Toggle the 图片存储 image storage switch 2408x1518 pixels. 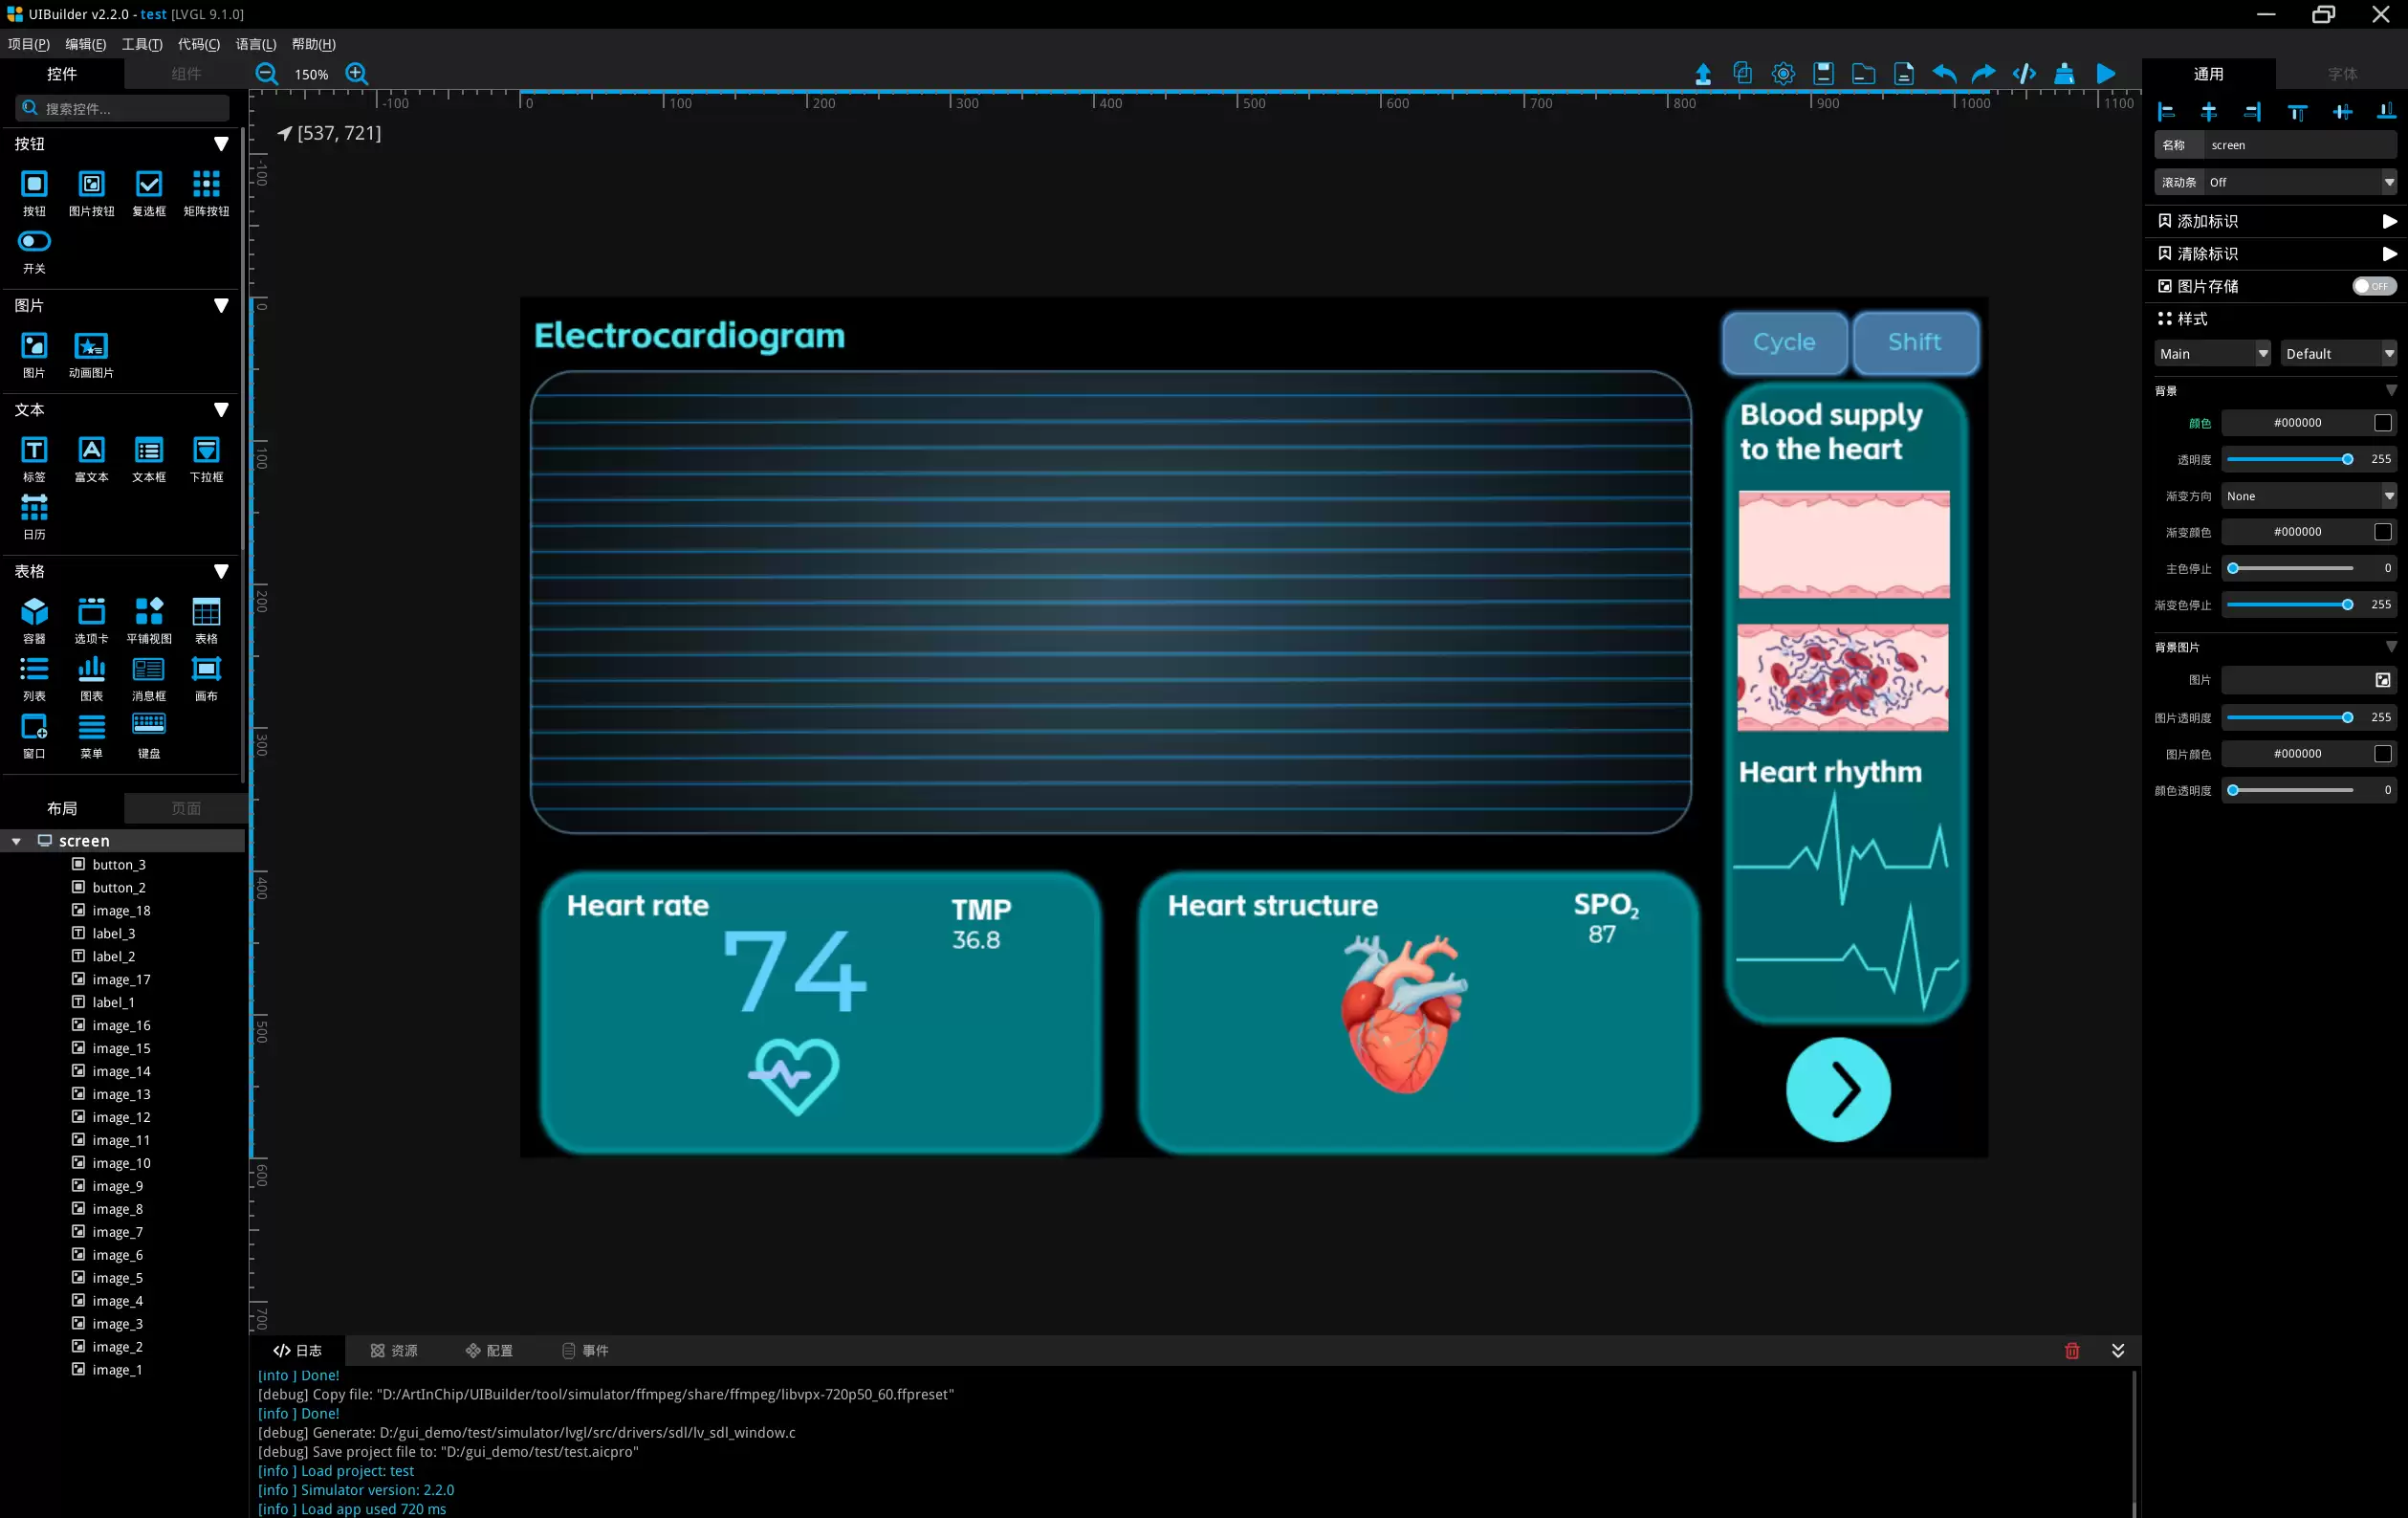point(2373,286)
